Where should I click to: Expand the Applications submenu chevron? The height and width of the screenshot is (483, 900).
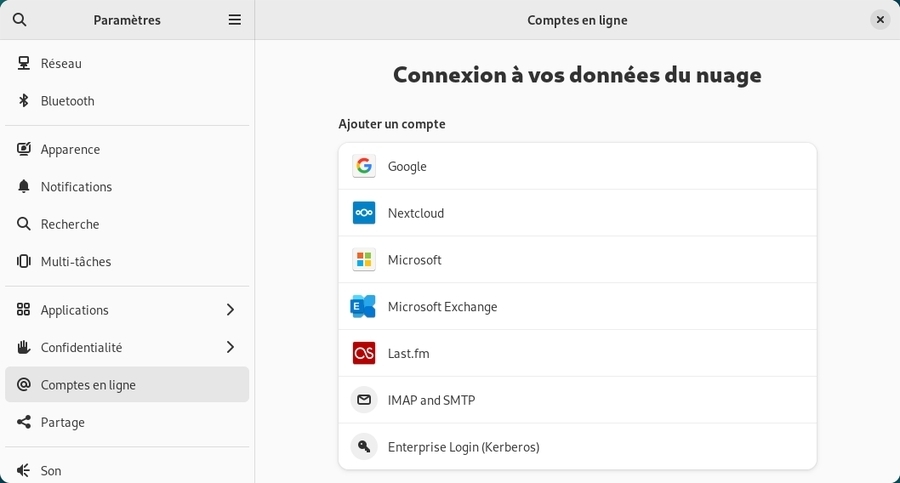230,310
